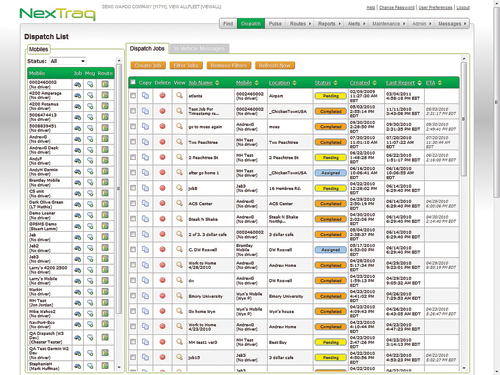Sort jobs by the Created column header
500x375 pixels.
[x=360, y=83]
